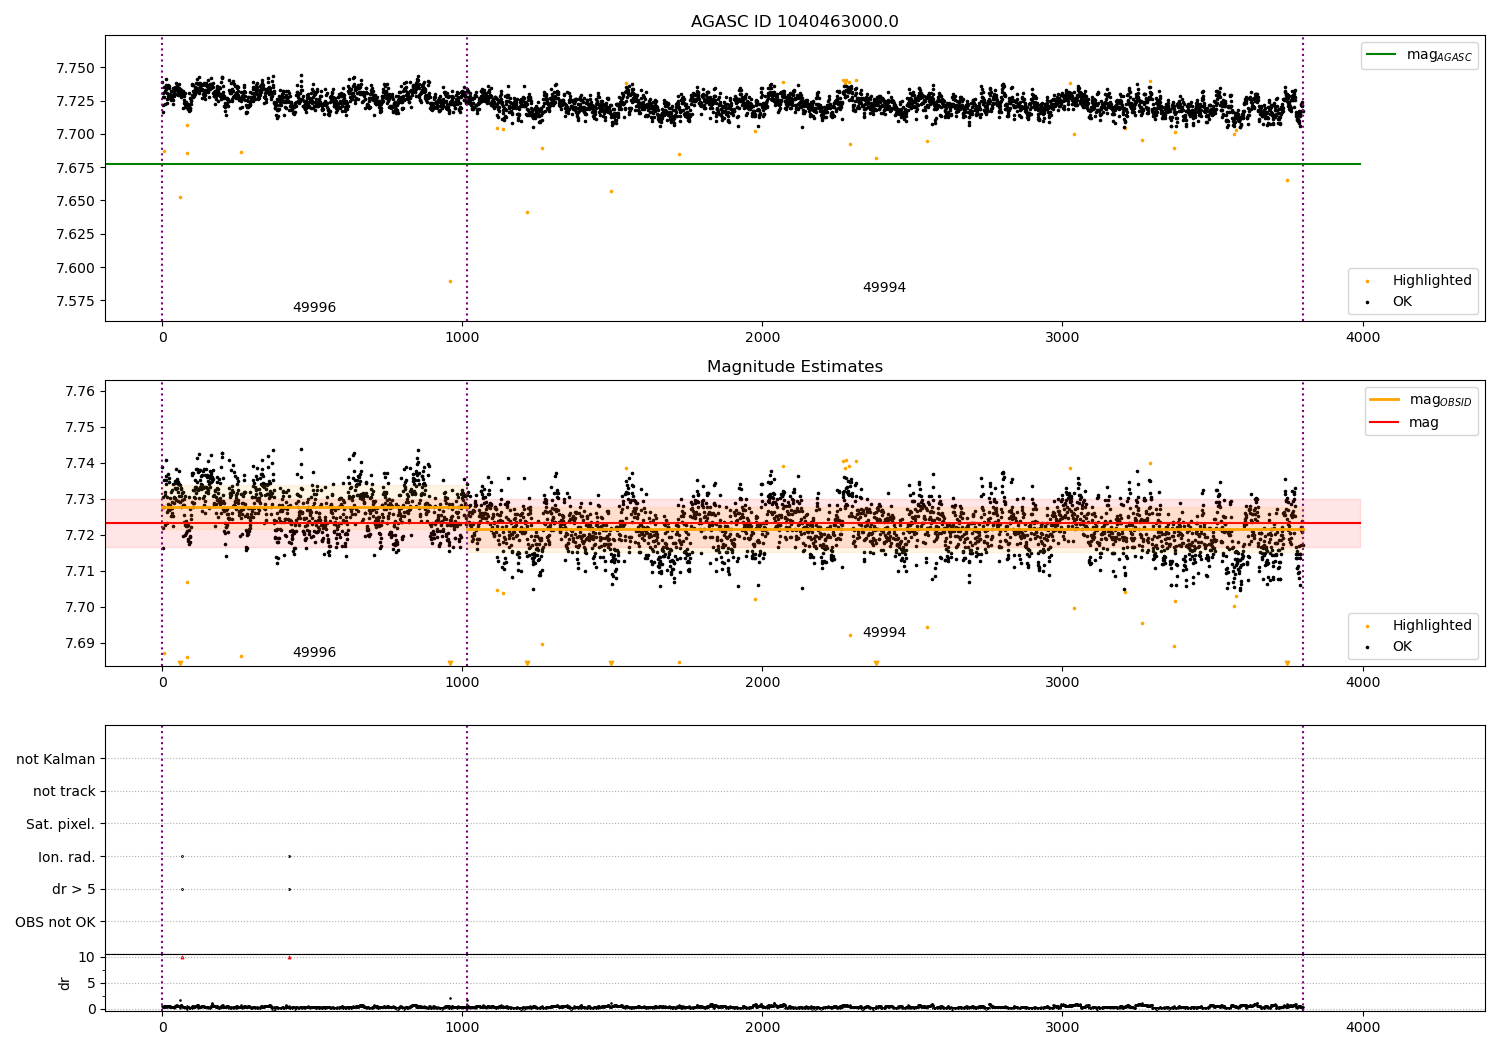The image size is (1500, 1050).
Task: Click the '7.575' y-axis tick label
Action: tap(75, 301)
